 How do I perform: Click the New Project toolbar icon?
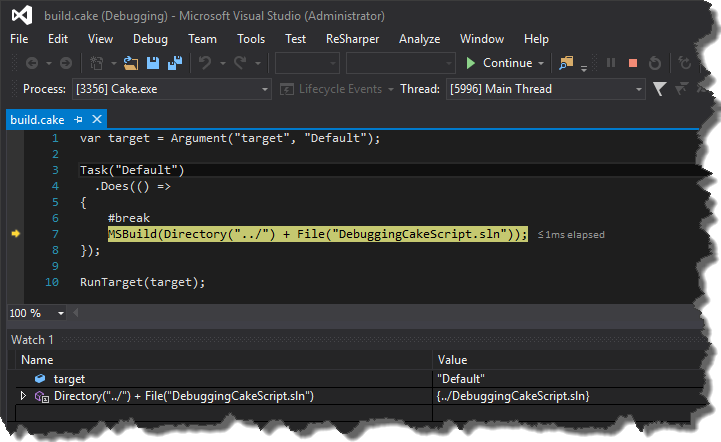click(96, 63)
